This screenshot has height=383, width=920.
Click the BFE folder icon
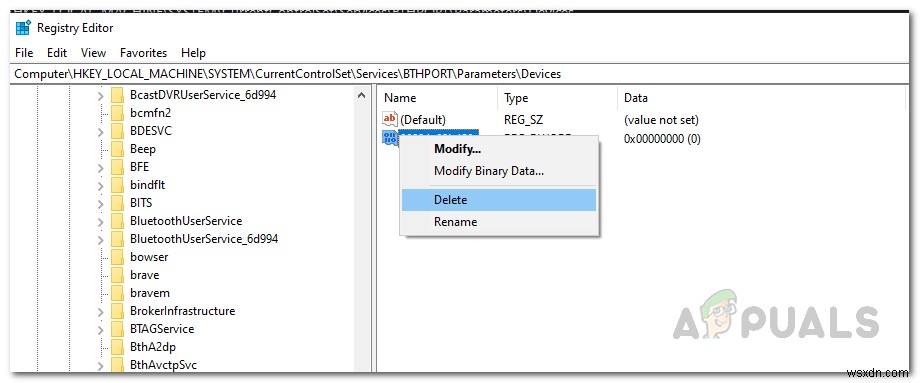[118, 167]
